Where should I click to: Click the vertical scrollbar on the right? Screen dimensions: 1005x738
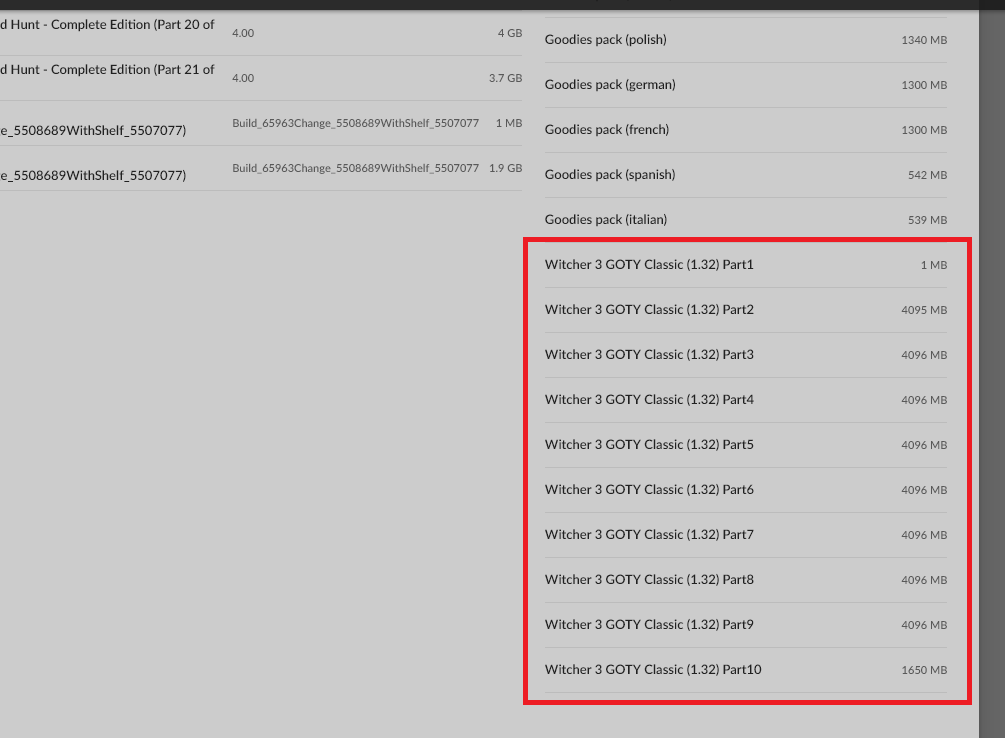coord(991,370)
